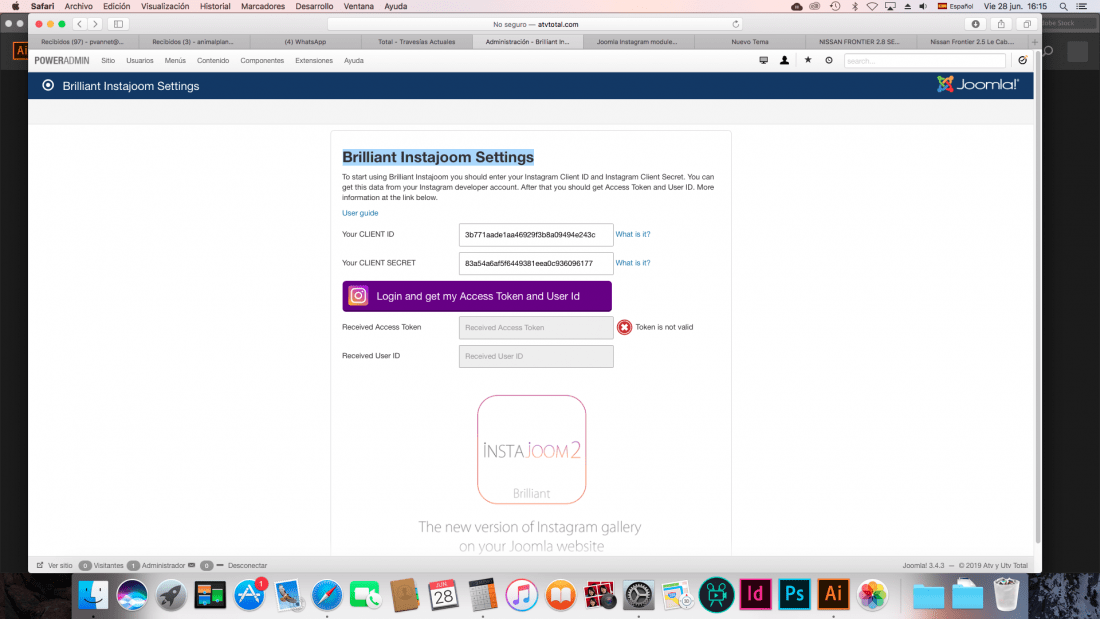1100x619 pixels.
Task: Click the Instajoom 2 Brilliant logo image
Action: 531,449
